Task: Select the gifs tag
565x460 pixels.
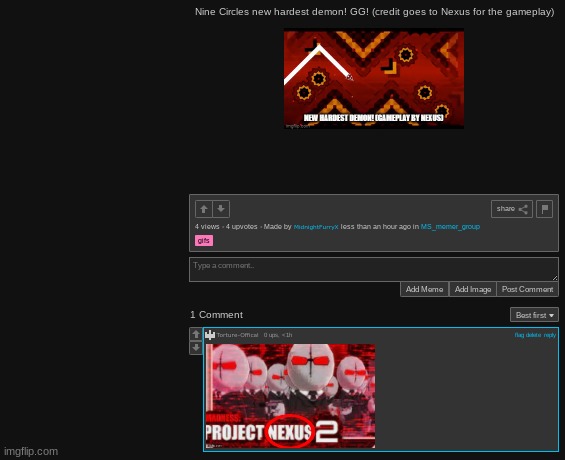Action: 204,240
